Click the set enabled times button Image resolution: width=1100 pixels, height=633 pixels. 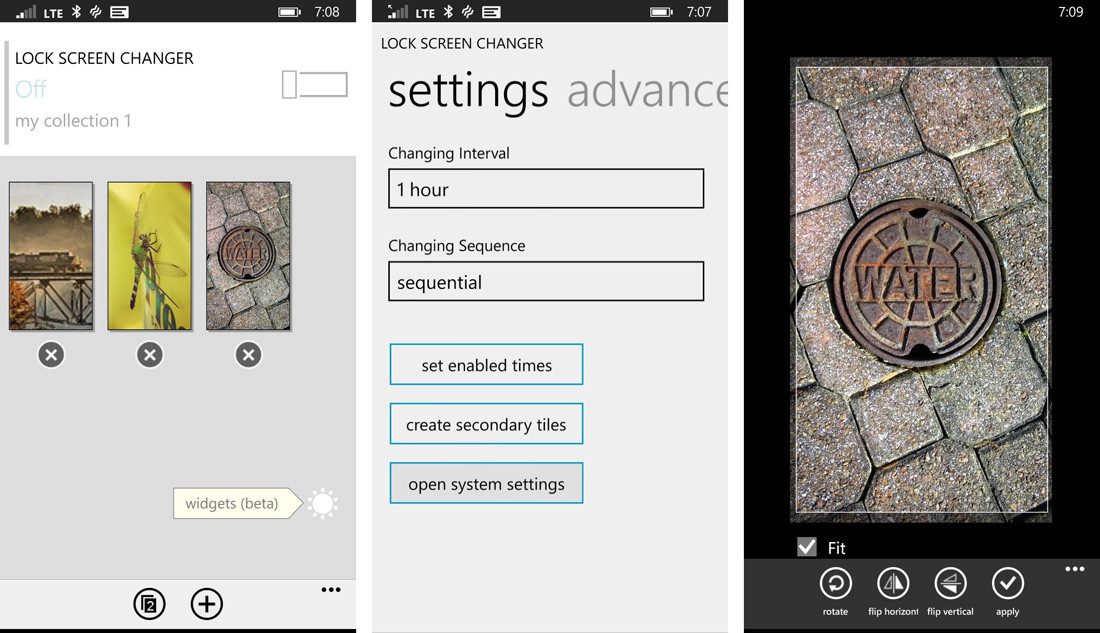click(x=486, y=364)
